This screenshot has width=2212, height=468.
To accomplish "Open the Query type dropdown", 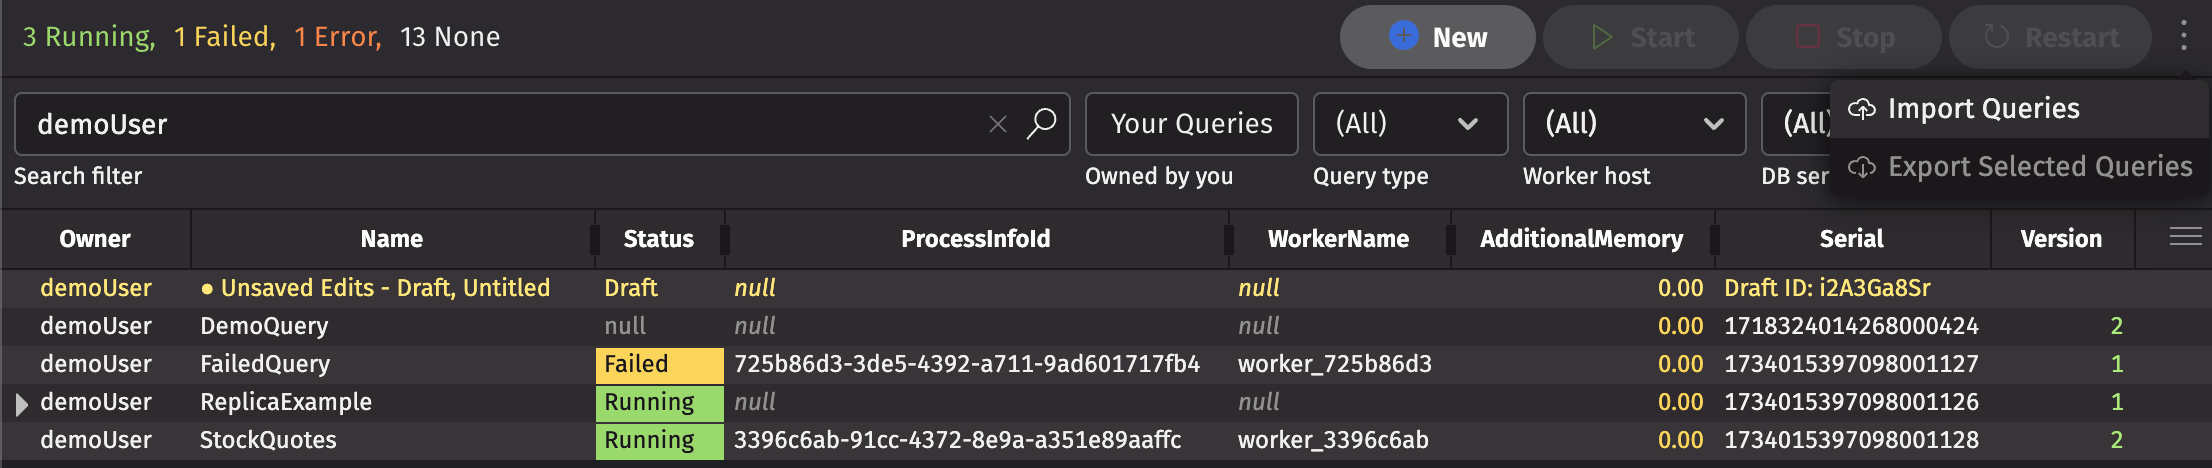I will pos(1409,124).
